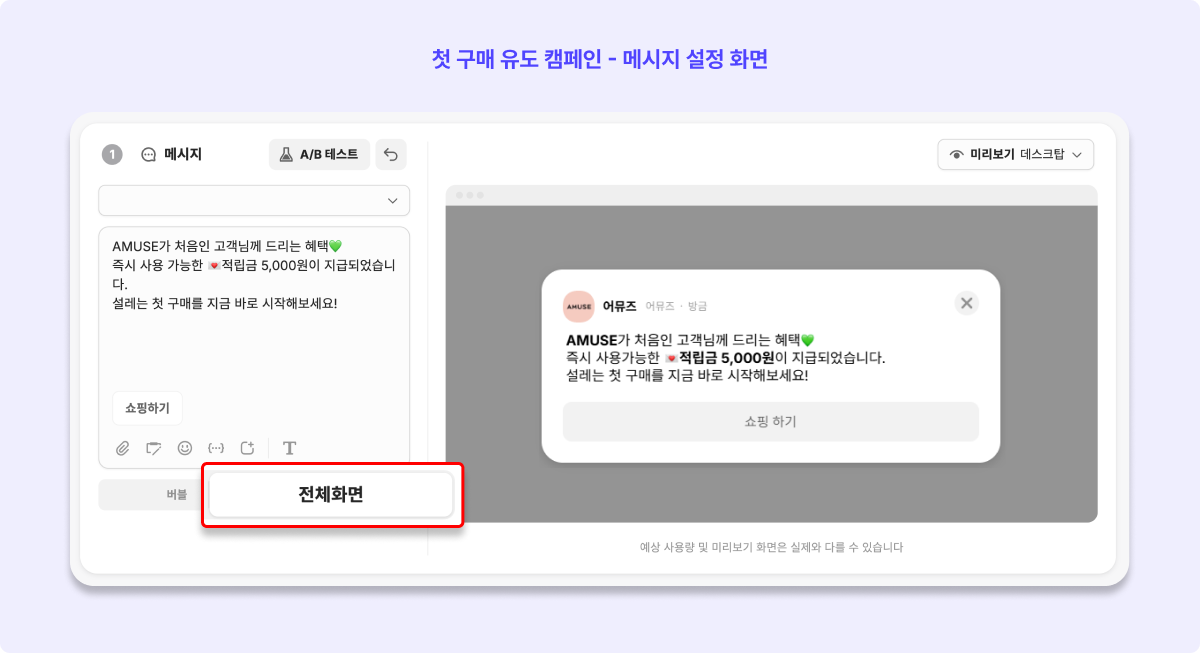Click the 메시지 section heading
The image size is (1200, 653).
point(183,155)
